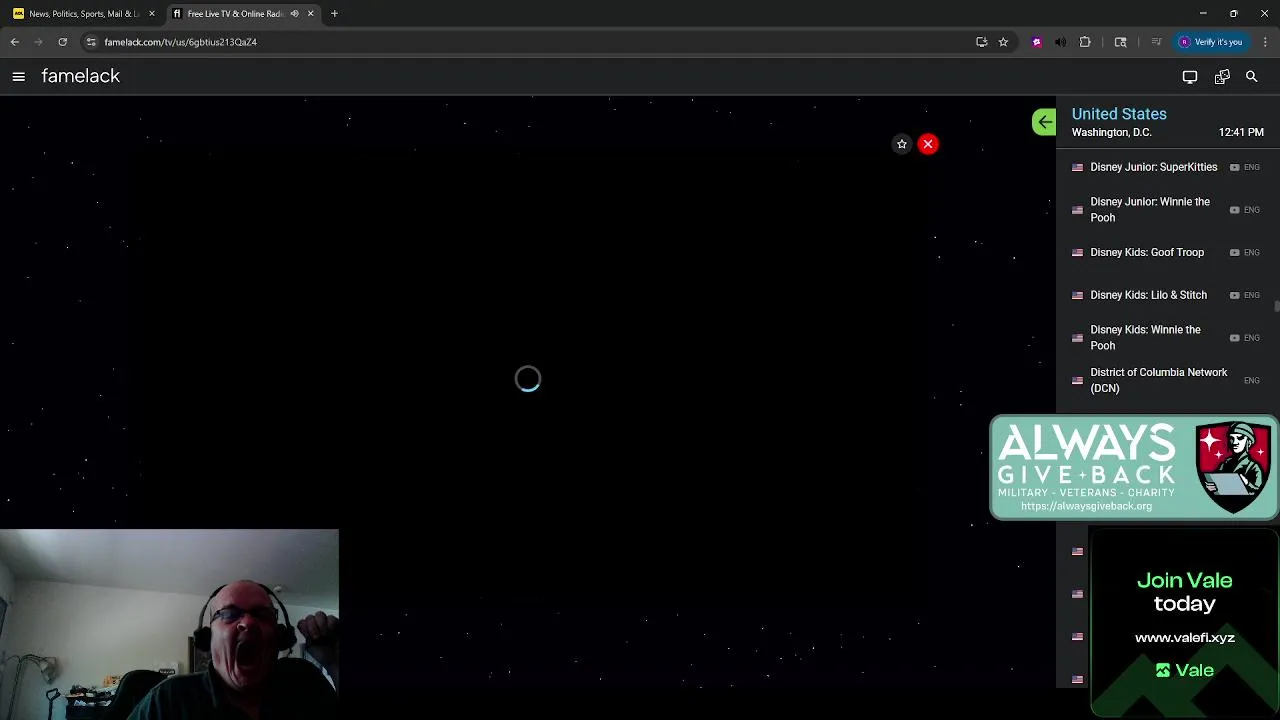Collapse channel list with green arrow
The image size is (1280, 720).
tap(1044, 122)
